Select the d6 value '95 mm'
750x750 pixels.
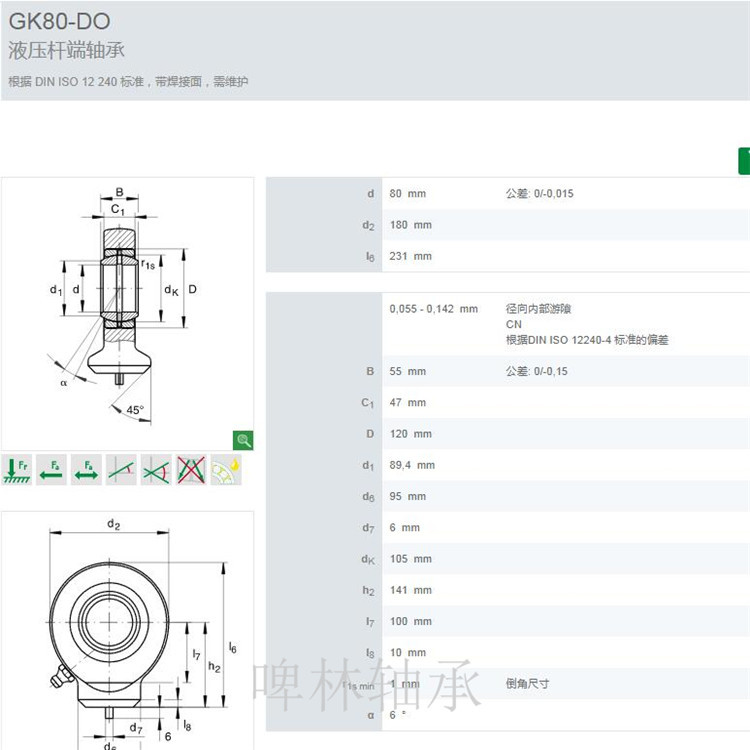pyautogui.click(x=408, y=496)
